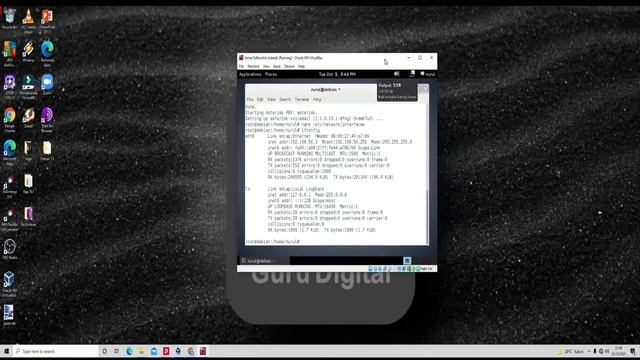Open the VirtualBox Devices menu
This screenshot has width=640, height=360.
(x=289, y=66)
